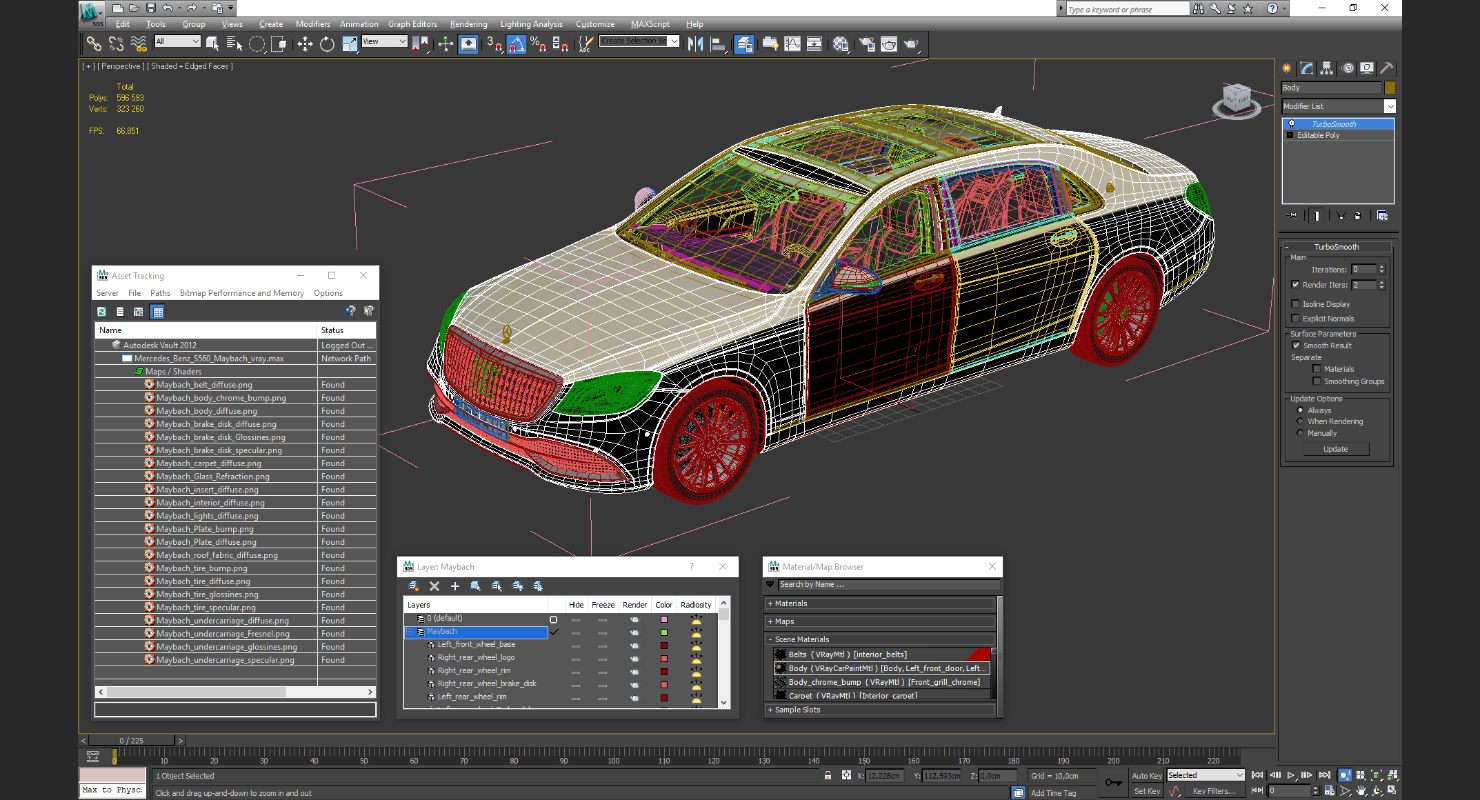Expand the Materials group in browser
The image size is (1480, 800).
pyautogui.click(x=880, y=603)
